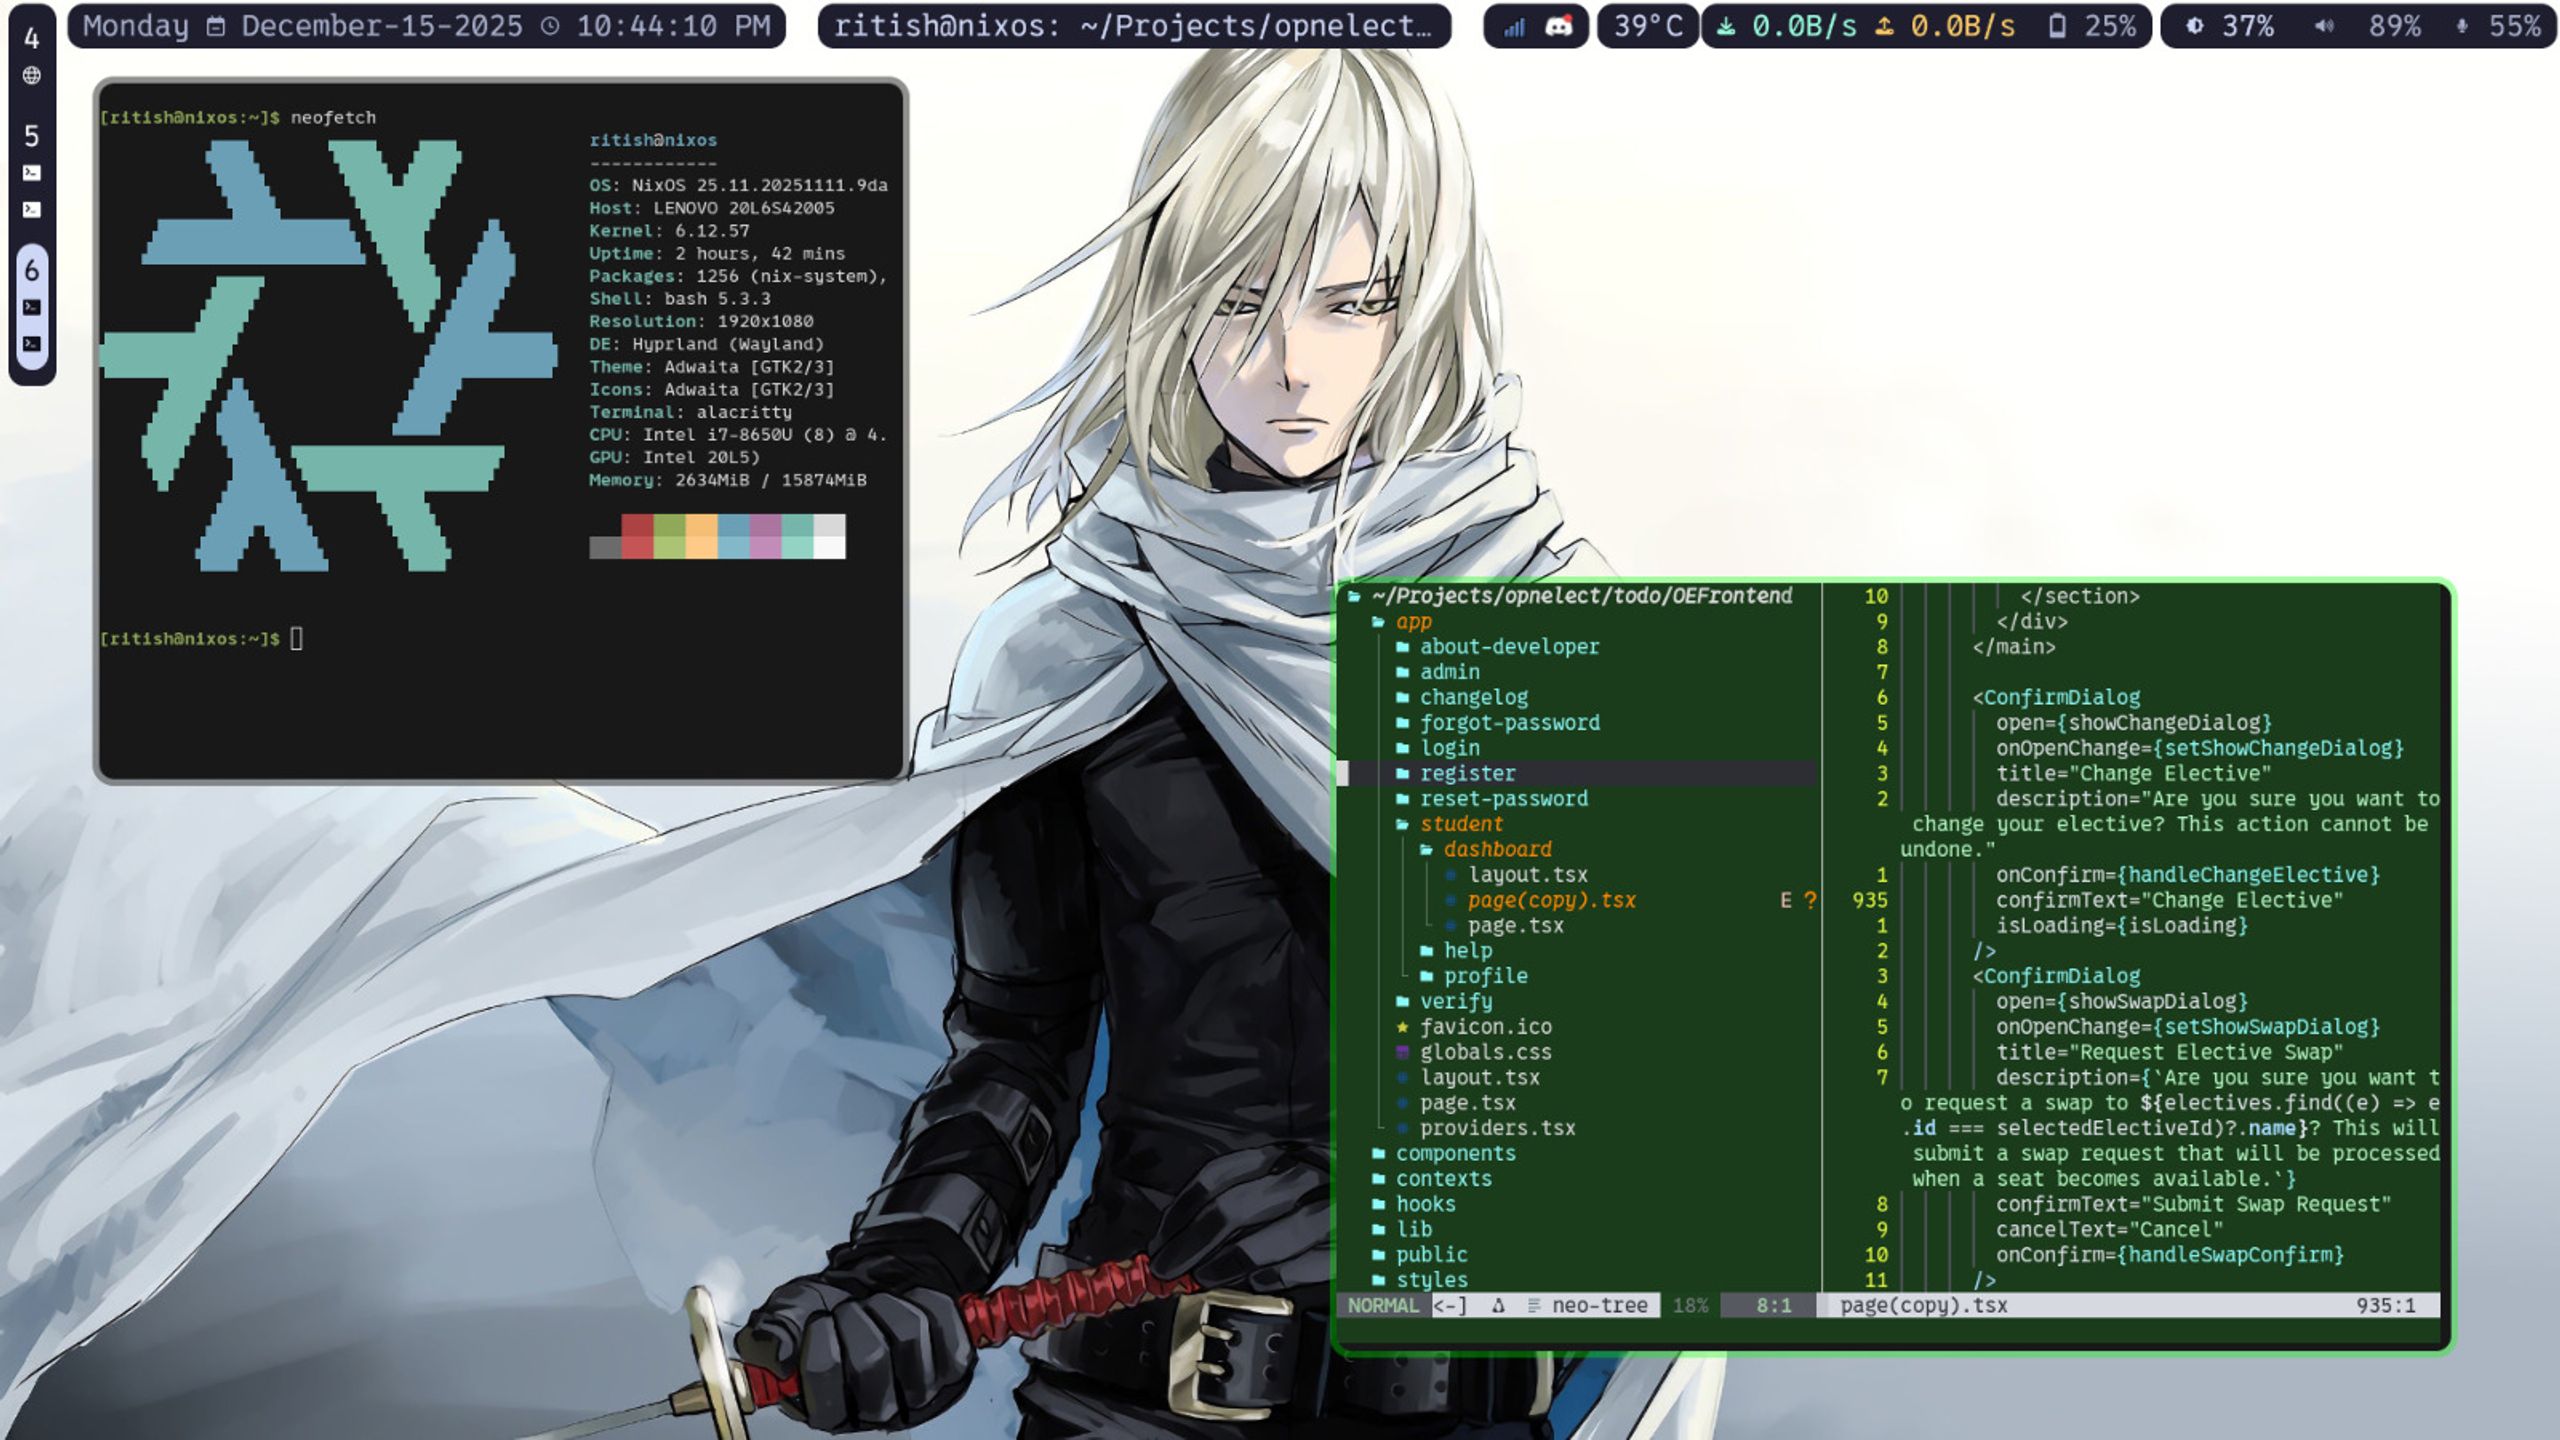Select active workspace 6

tap(32, 270)
